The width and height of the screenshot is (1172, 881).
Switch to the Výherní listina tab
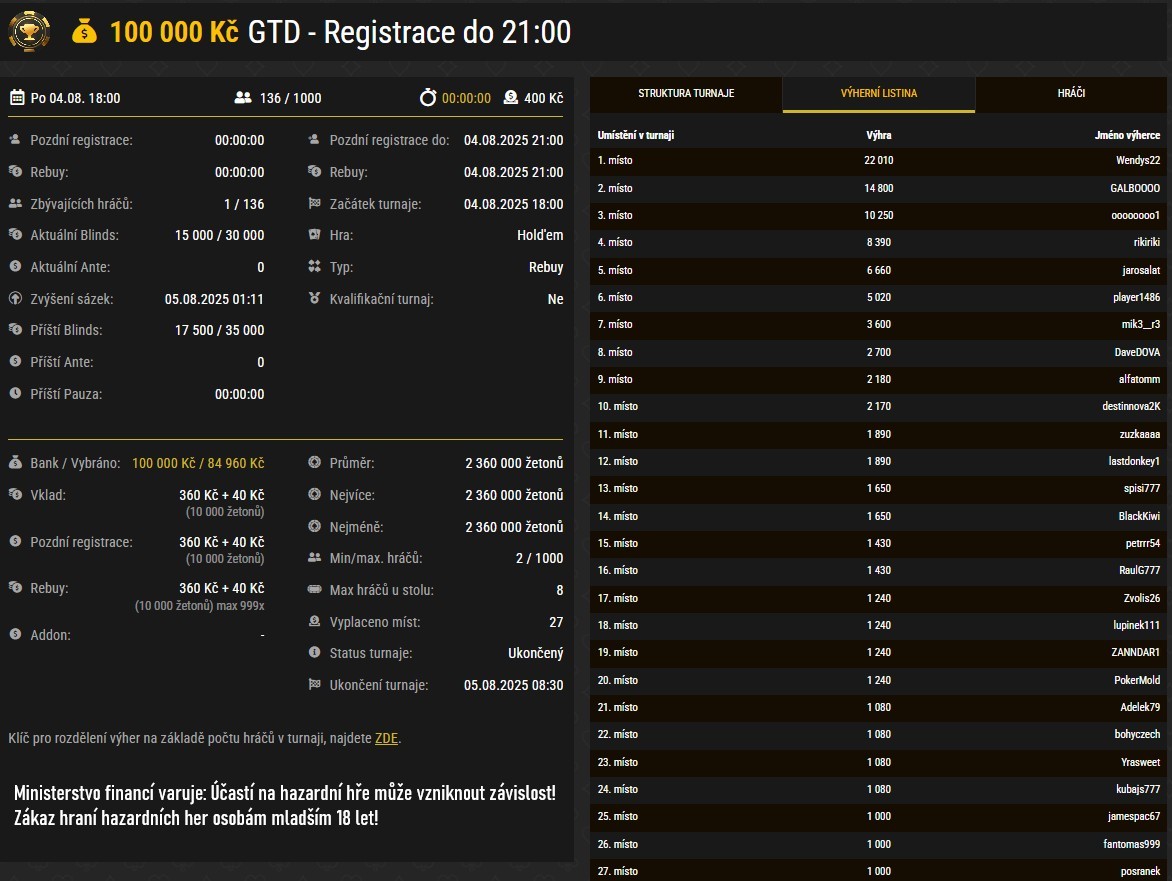coord(878,94)
